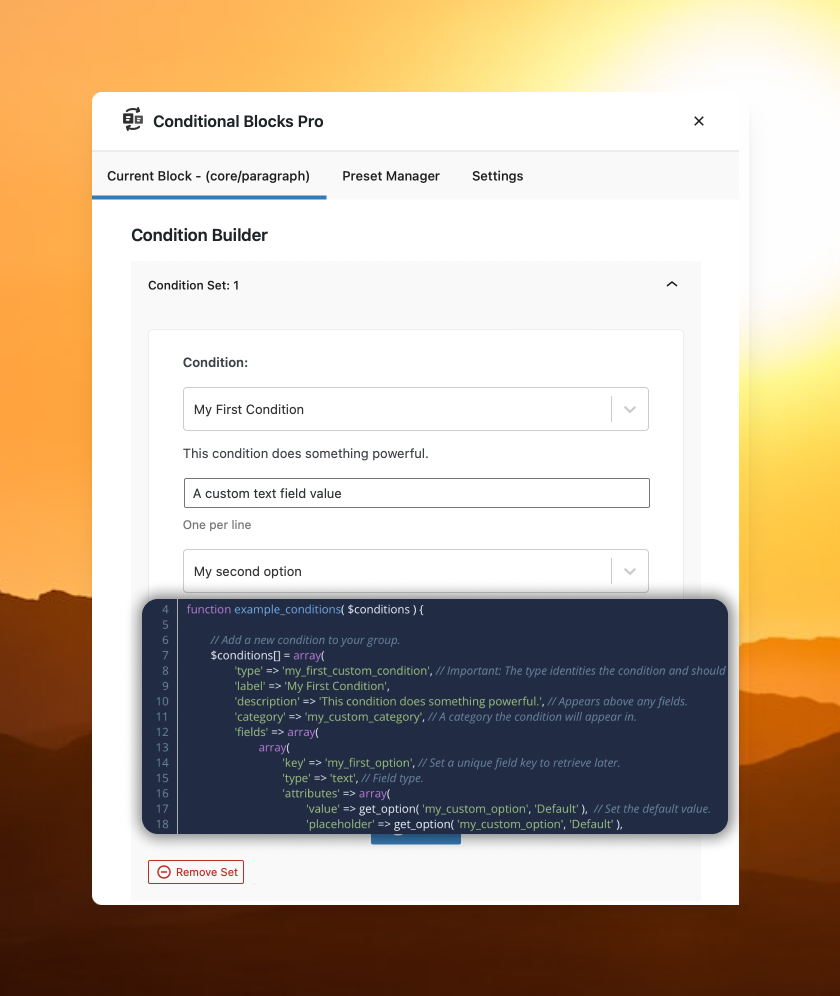840x996 pixels.
Task: Click the Conditional Blocks Pro logo icon
Action: (133, 119)
